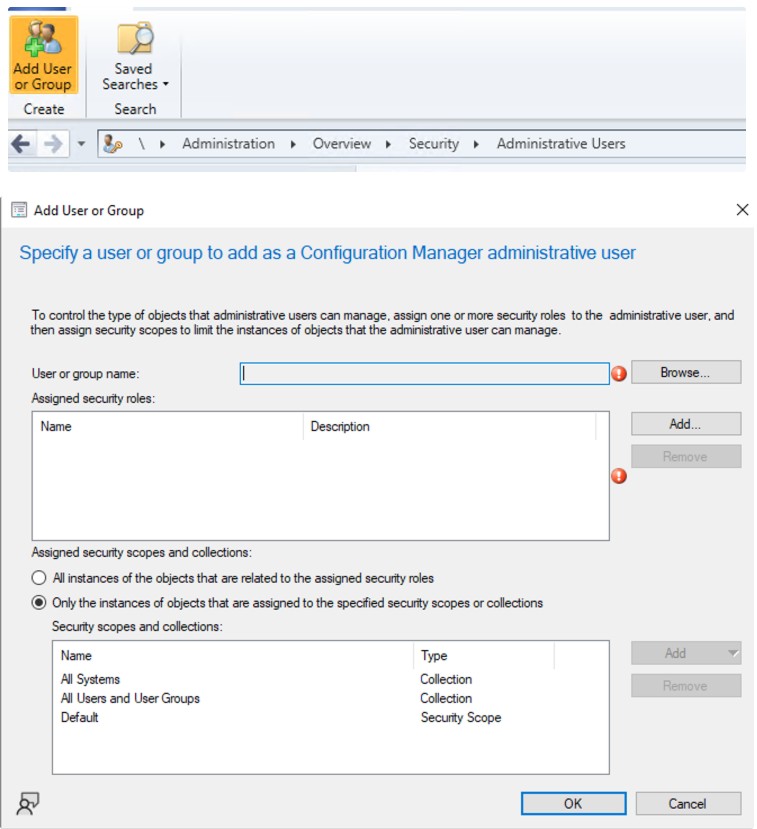Image resolution: width=757 pixels, height=829 pixels.
Task: Click the forward navigation arrow
Action: tap(52, 144)
